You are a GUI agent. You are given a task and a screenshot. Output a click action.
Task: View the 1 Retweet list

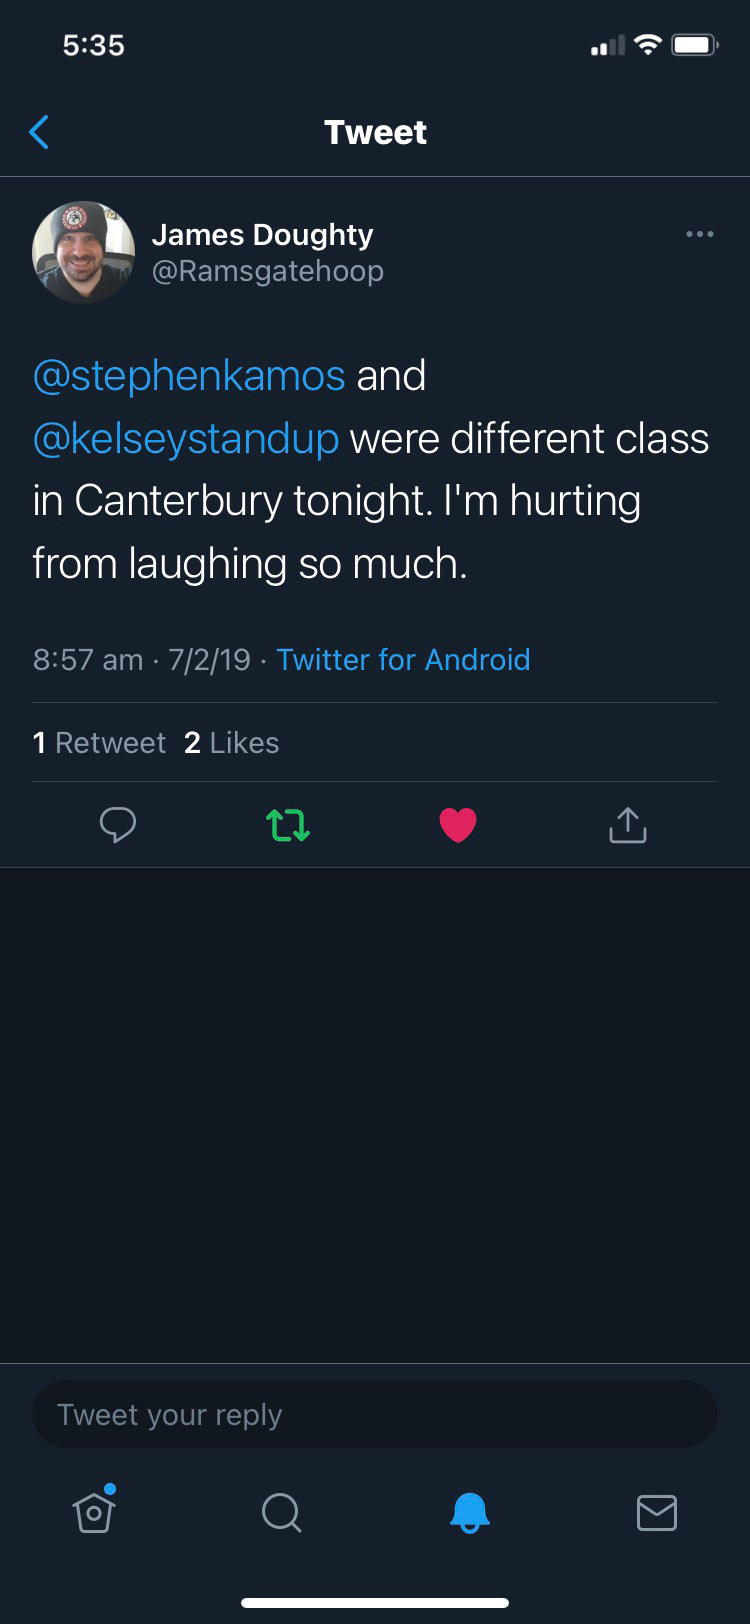pyautogui.click(x=99, y=743)
